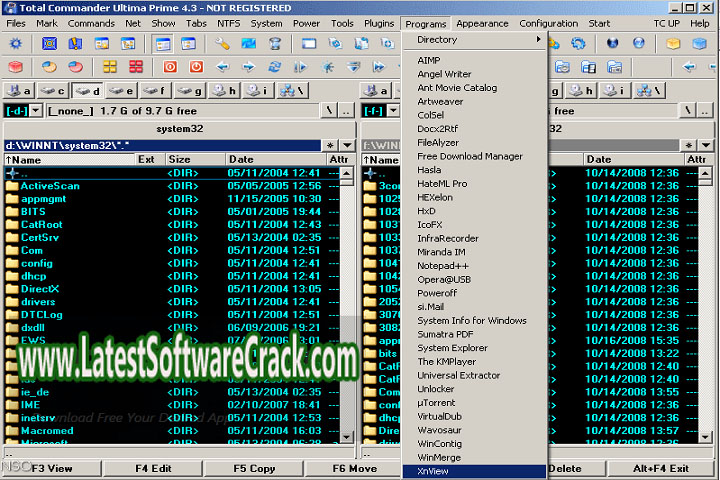720x480 pixels.
Task: Click the blue wavy screen icon
Action: [248, 44]
